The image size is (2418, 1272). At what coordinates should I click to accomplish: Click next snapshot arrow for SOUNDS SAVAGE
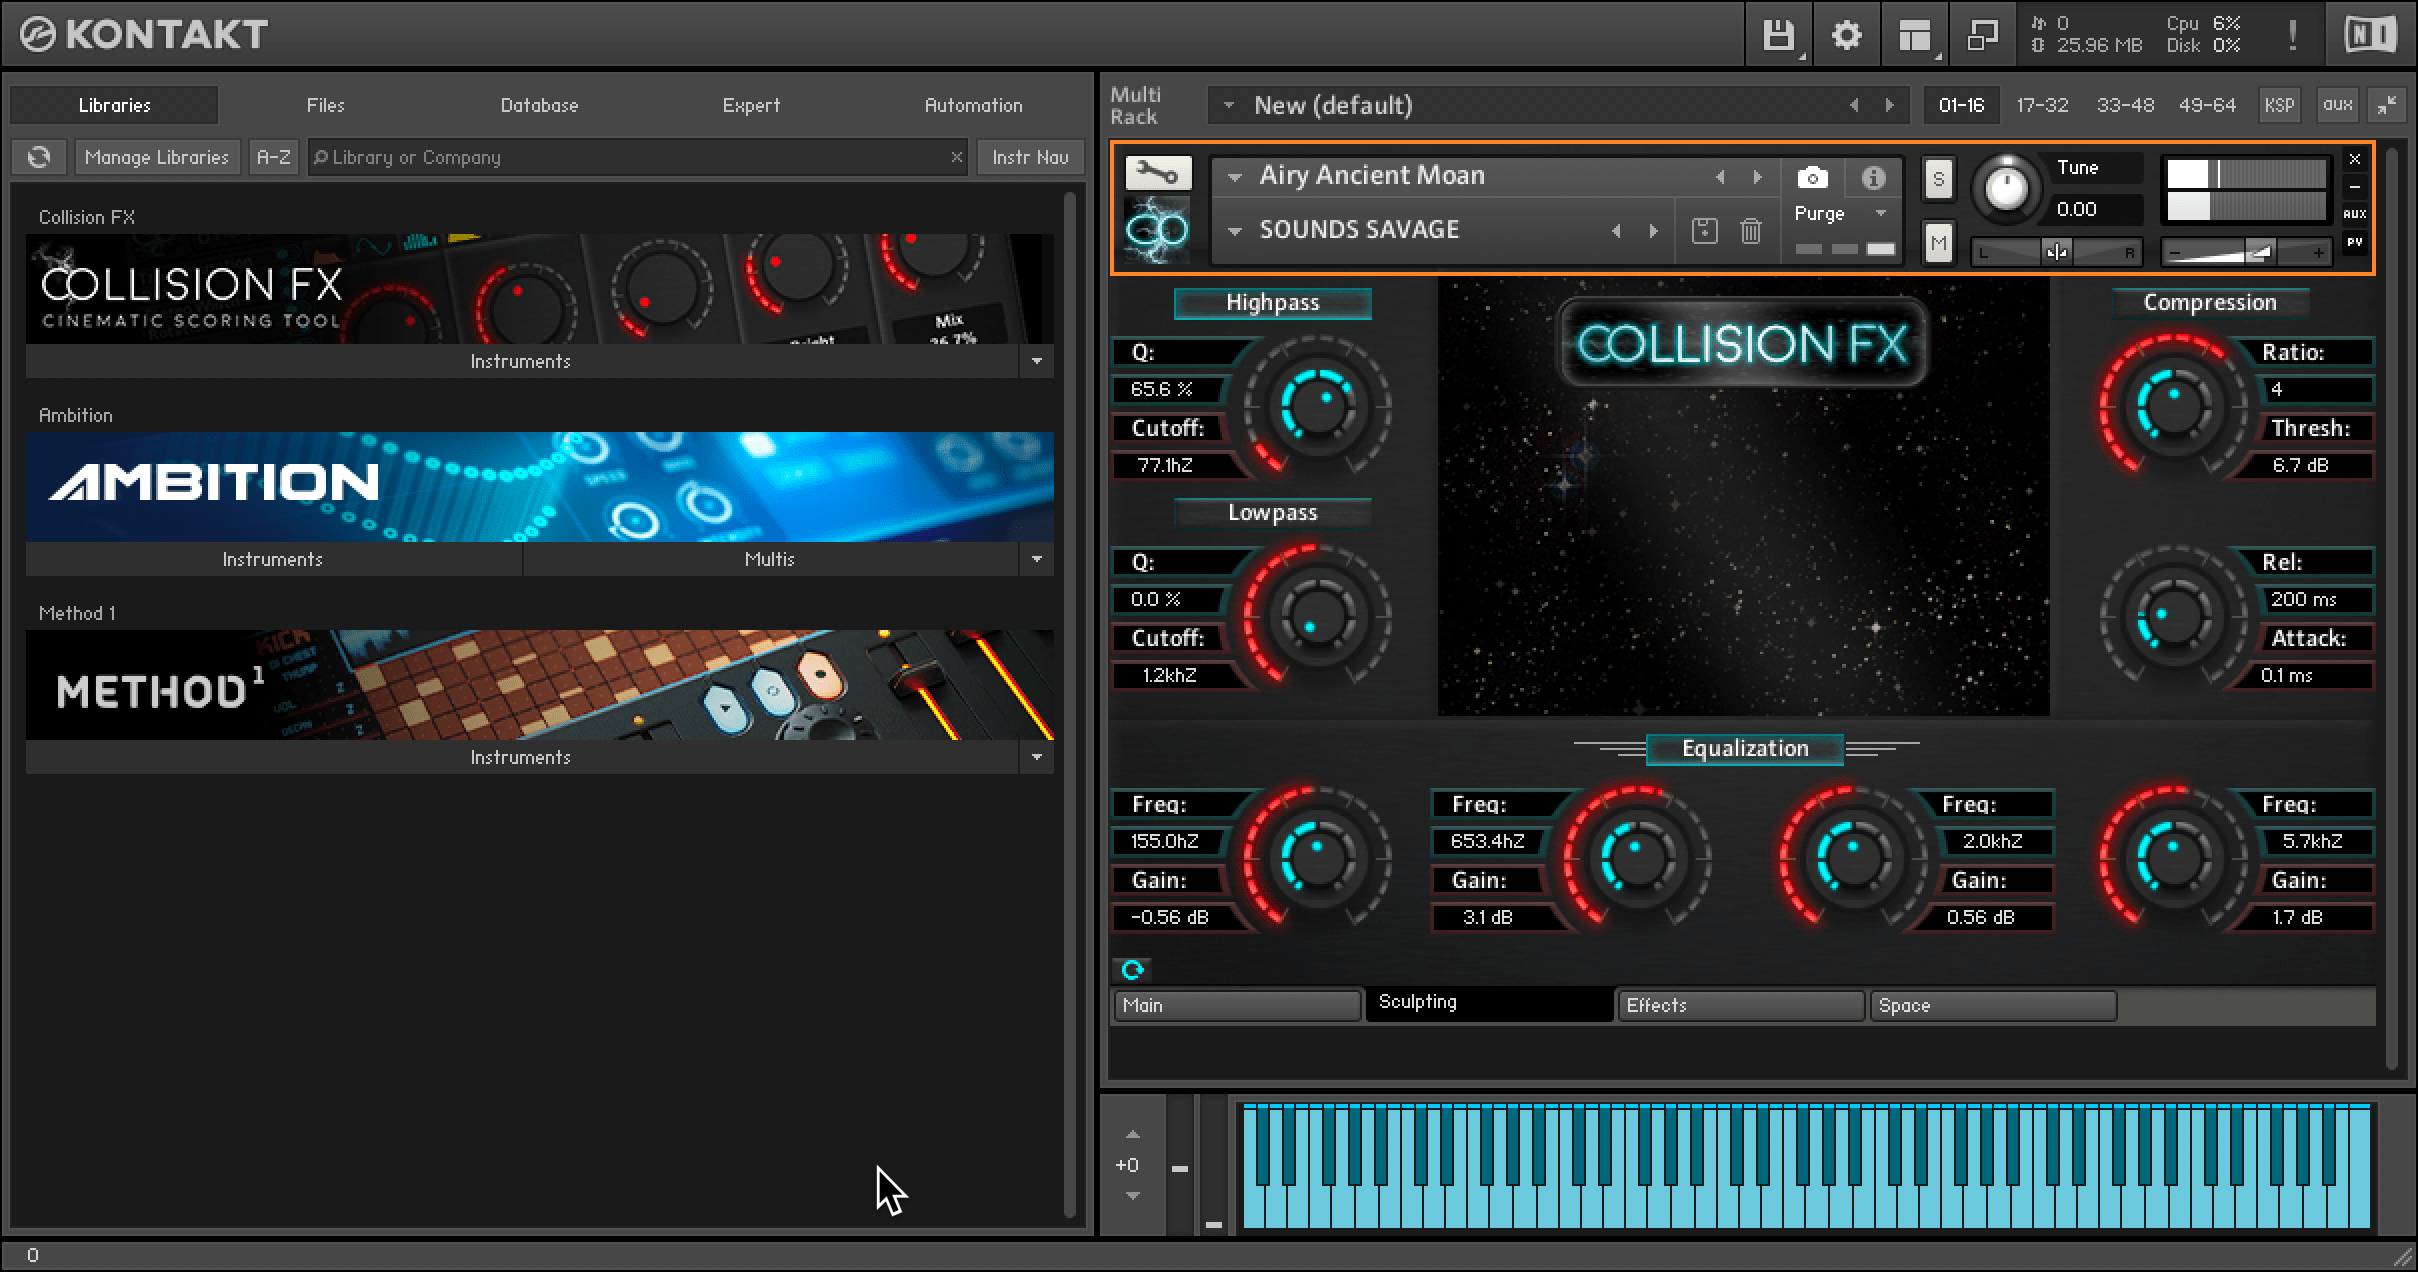(x=1653, y=231)
